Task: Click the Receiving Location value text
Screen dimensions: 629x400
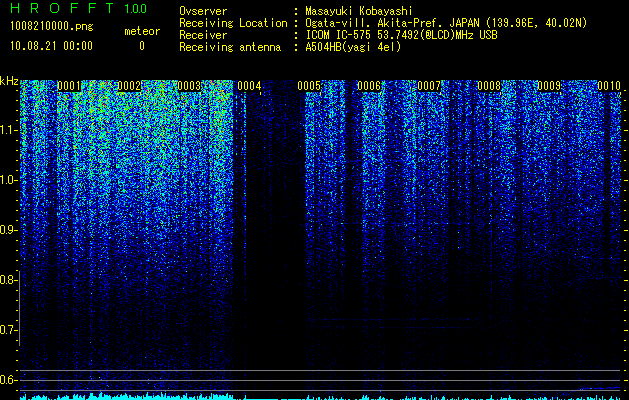Action: pos(446,23)
